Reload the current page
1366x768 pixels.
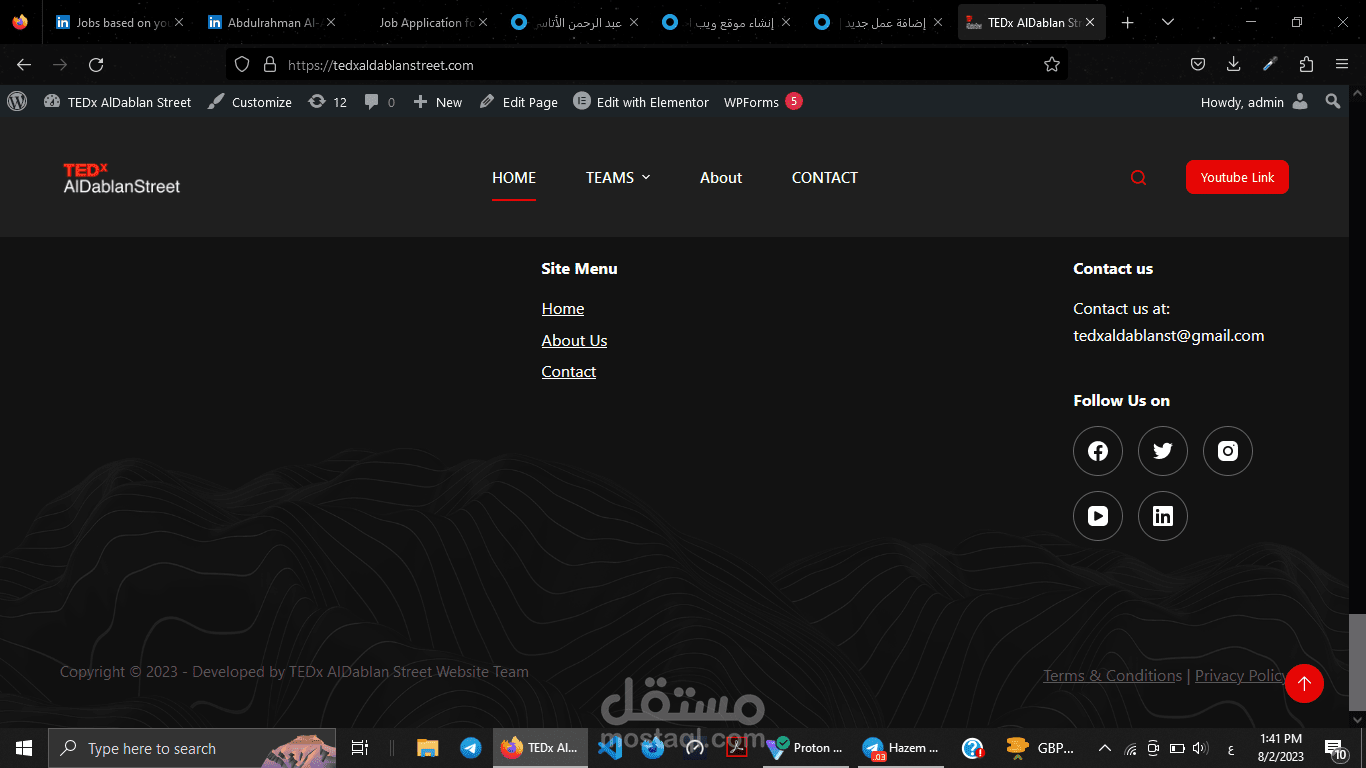(96, 64)
